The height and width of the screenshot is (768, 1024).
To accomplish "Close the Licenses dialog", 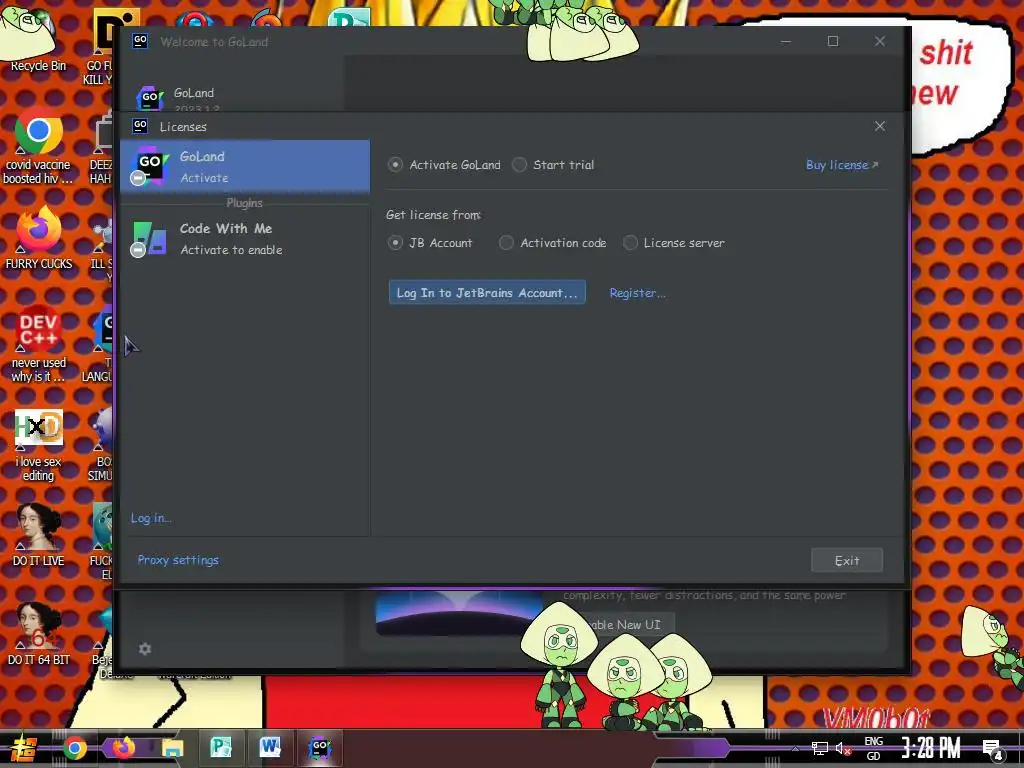I will (880, 126).
